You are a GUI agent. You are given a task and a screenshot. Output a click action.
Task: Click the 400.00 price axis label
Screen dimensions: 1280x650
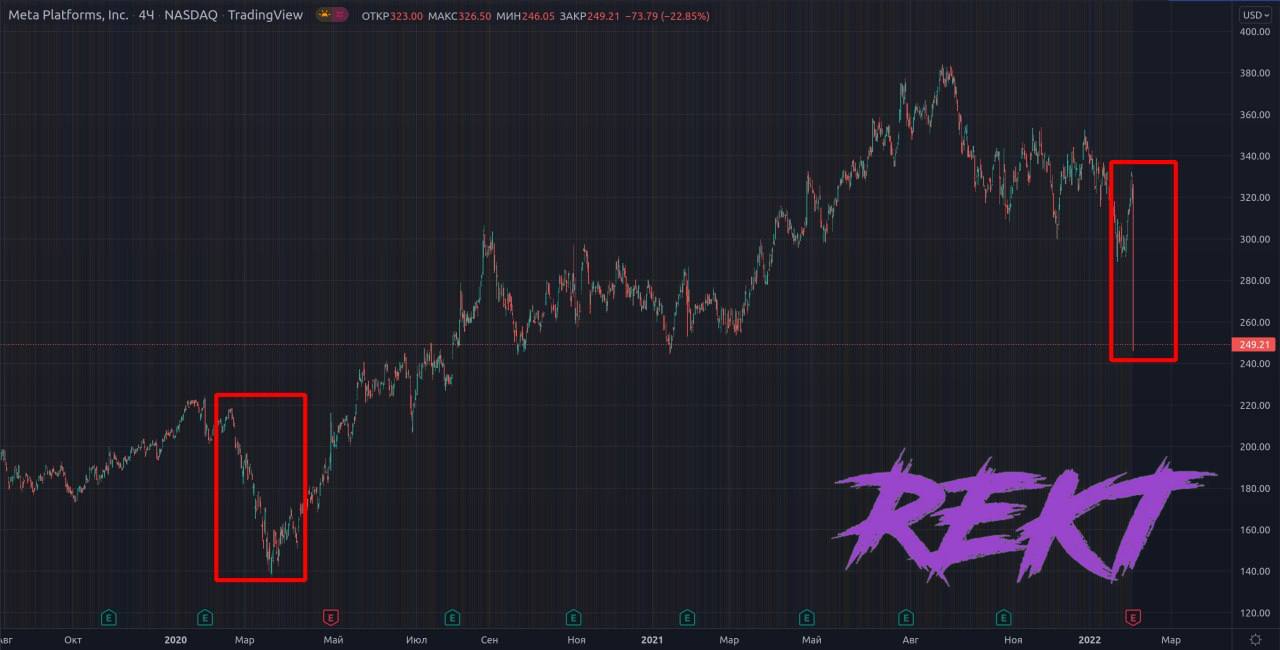click(1255, 32)
